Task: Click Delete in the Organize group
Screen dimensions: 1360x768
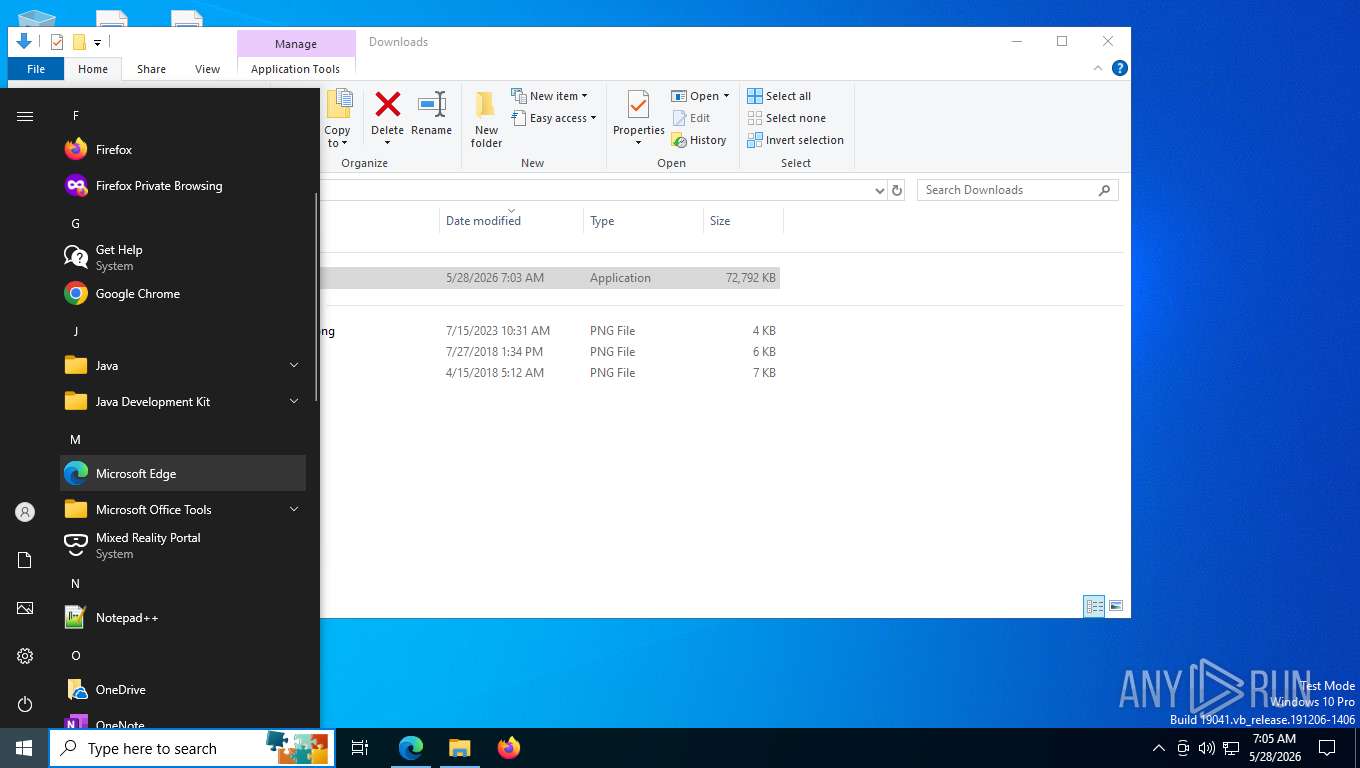Action: (x=387, y=117)
